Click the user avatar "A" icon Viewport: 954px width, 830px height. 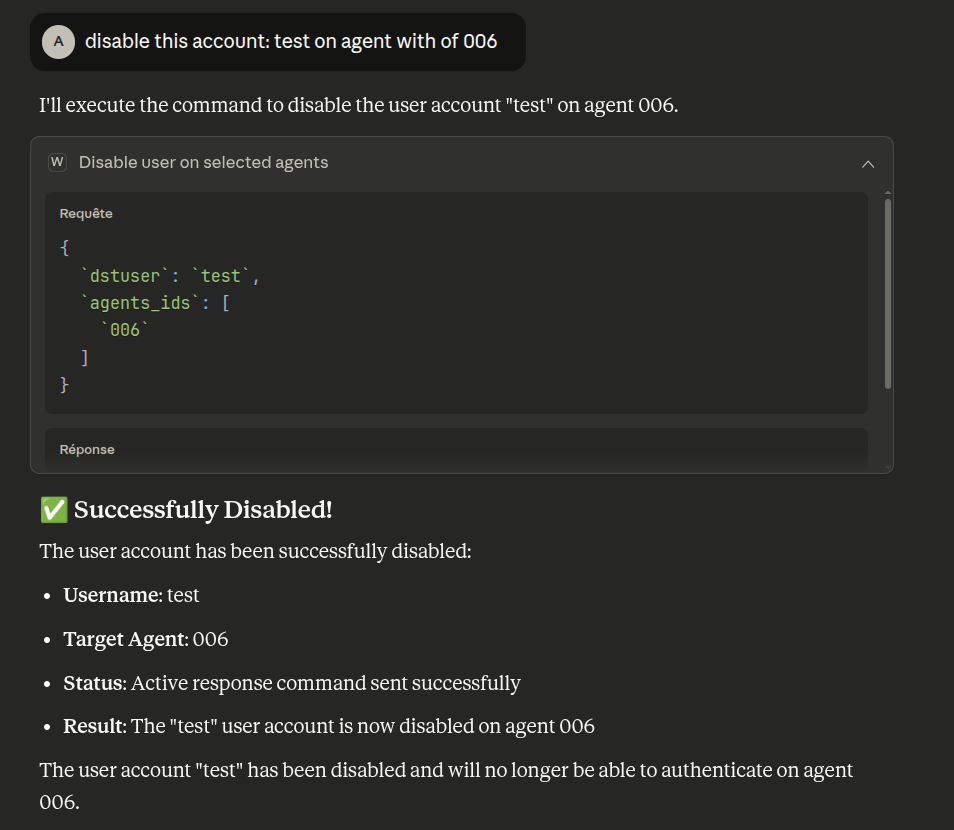tap(59, 41)
